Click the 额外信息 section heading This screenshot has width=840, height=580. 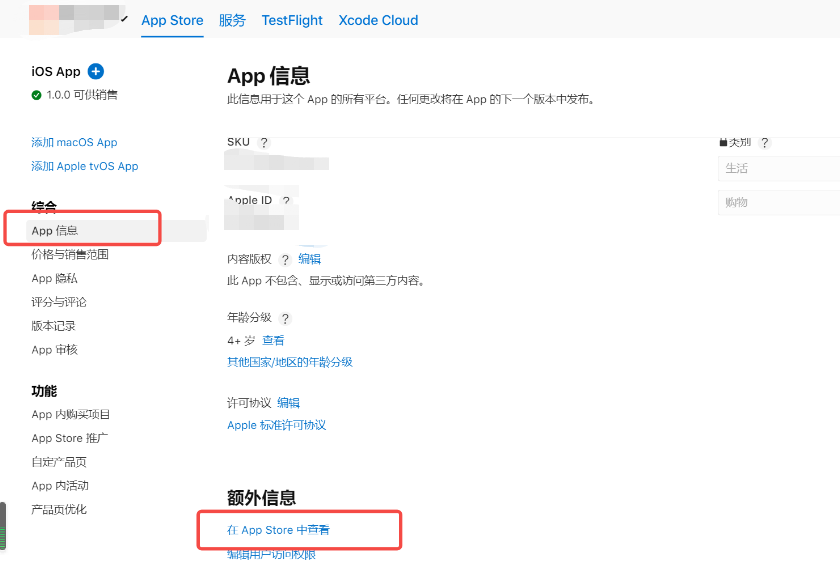tap(261, 498)
